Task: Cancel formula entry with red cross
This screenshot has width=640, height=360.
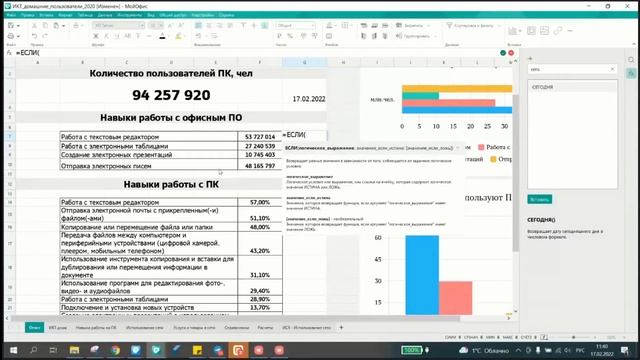Action: [511, 53]
